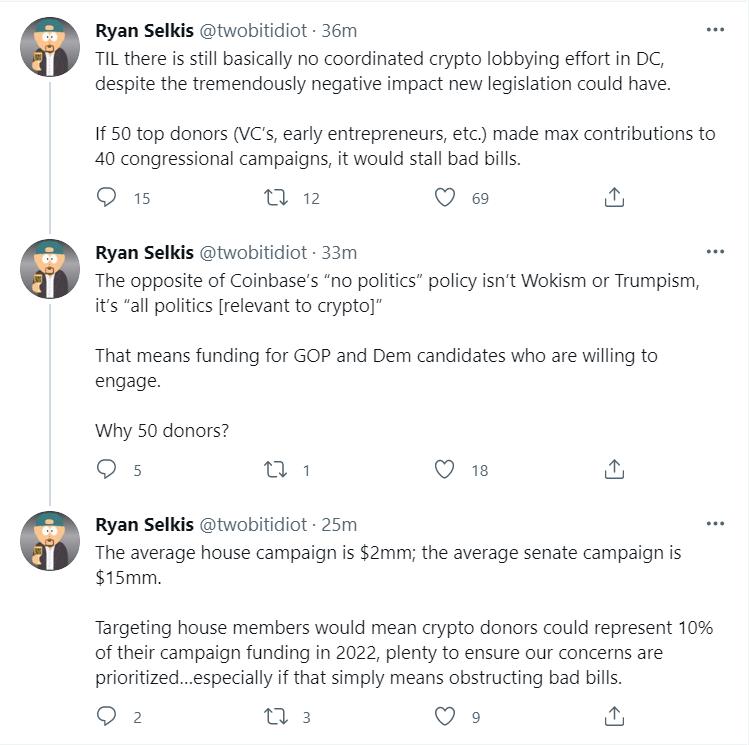Reply to the crypto lobbying tweet
The image size is (749, 745).
click(107, 198)
